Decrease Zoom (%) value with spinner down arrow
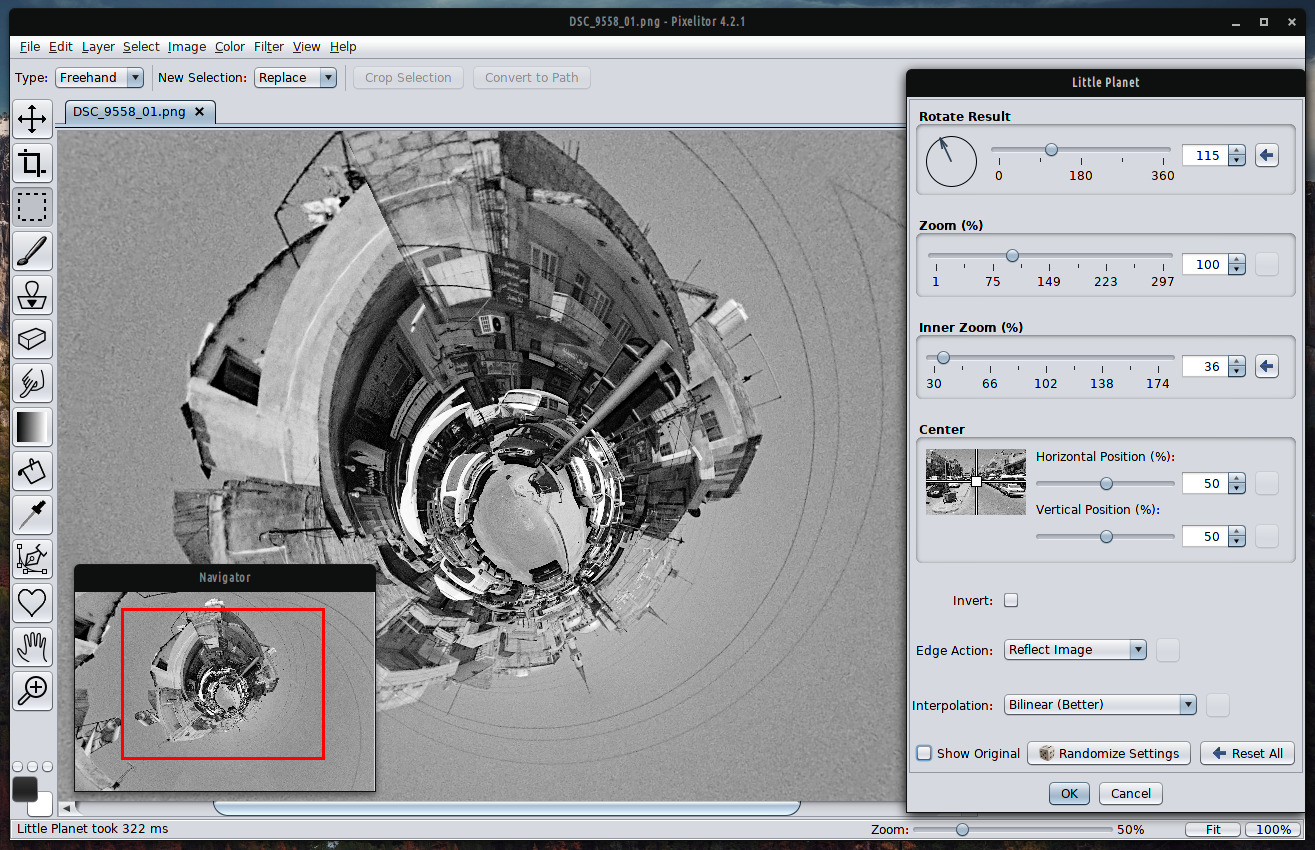Screen dimensions: 1315x850 click(1237, 270)
